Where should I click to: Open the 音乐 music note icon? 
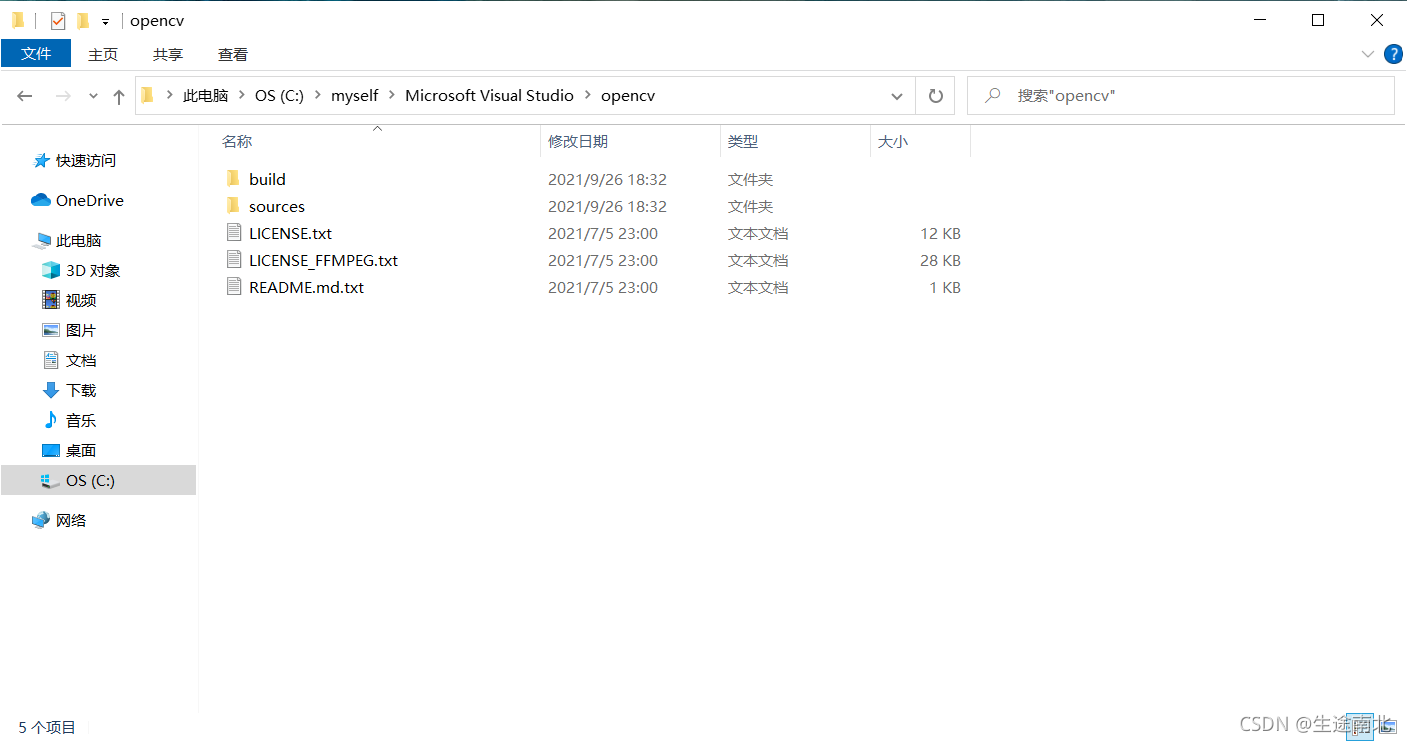click(x=51, y=420)
